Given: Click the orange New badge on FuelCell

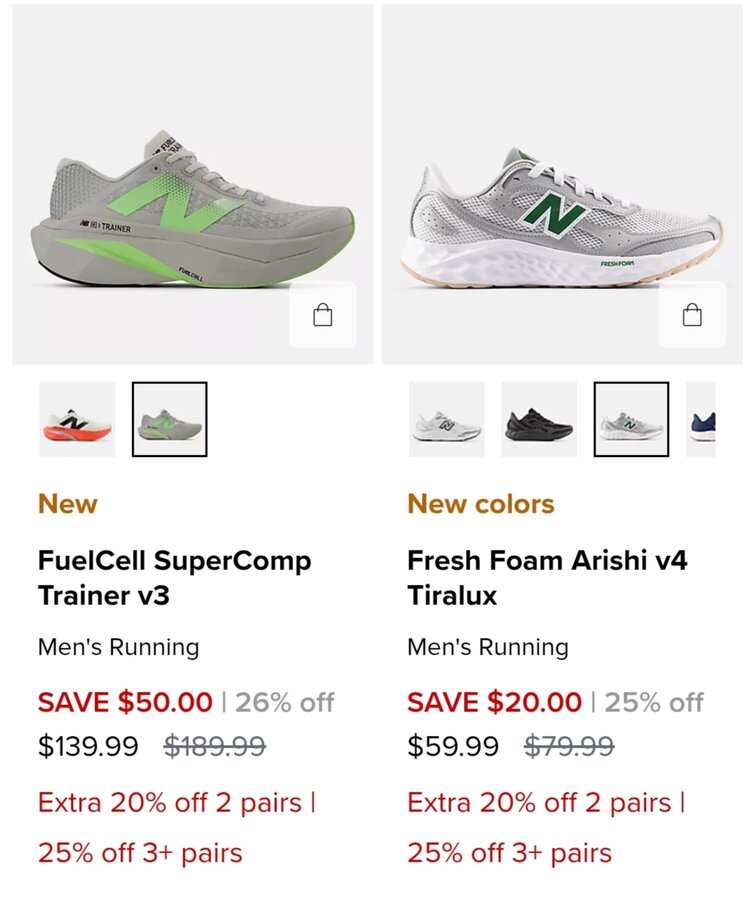Looking at the screenshot, I should coord(68,504).
